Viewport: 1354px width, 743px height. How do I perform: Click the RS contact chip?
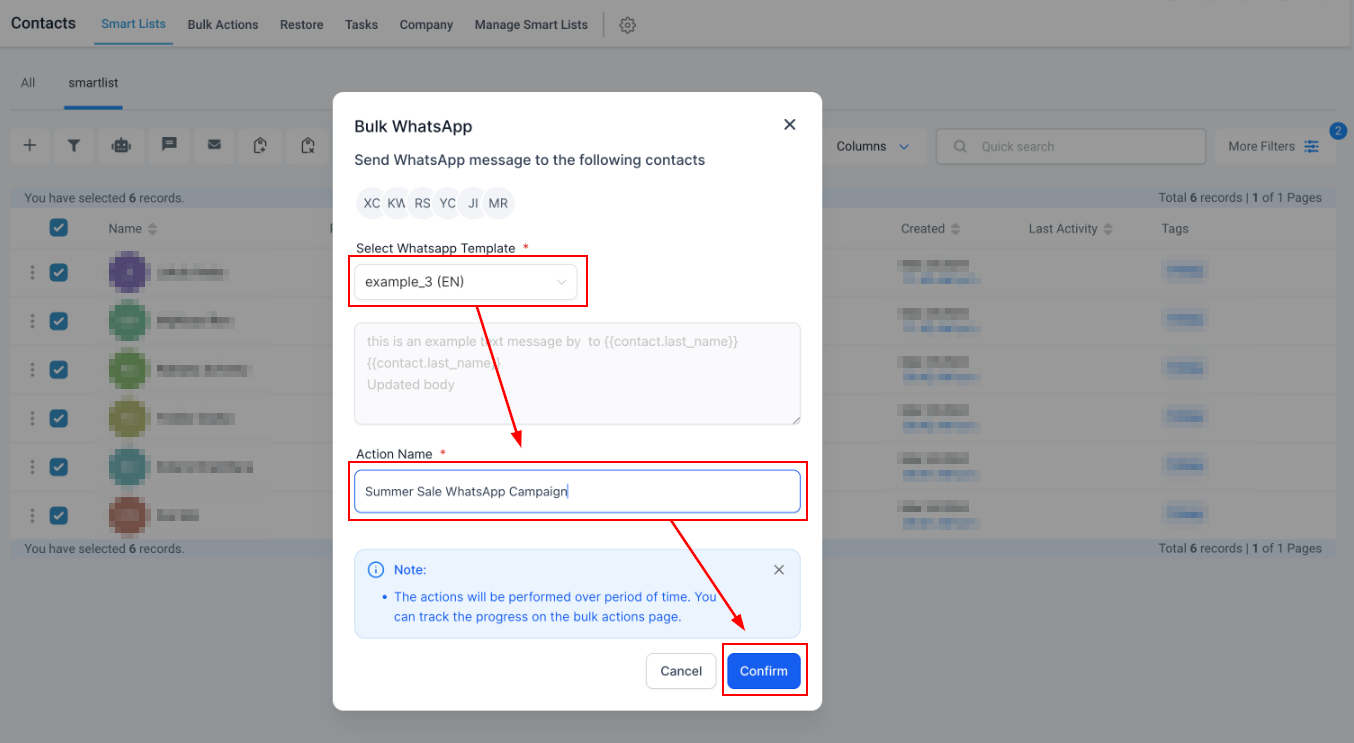(422, 203)
